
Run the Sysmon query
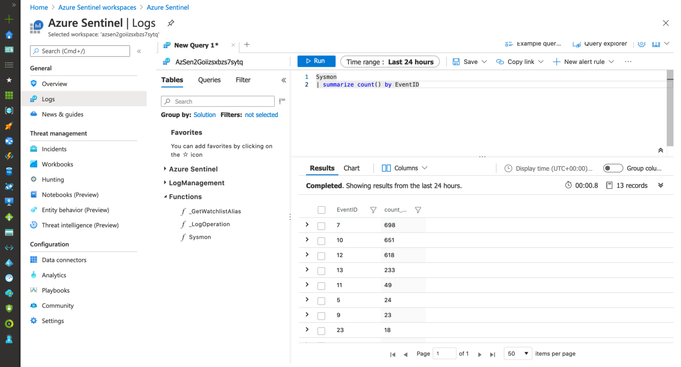[316, 61]
